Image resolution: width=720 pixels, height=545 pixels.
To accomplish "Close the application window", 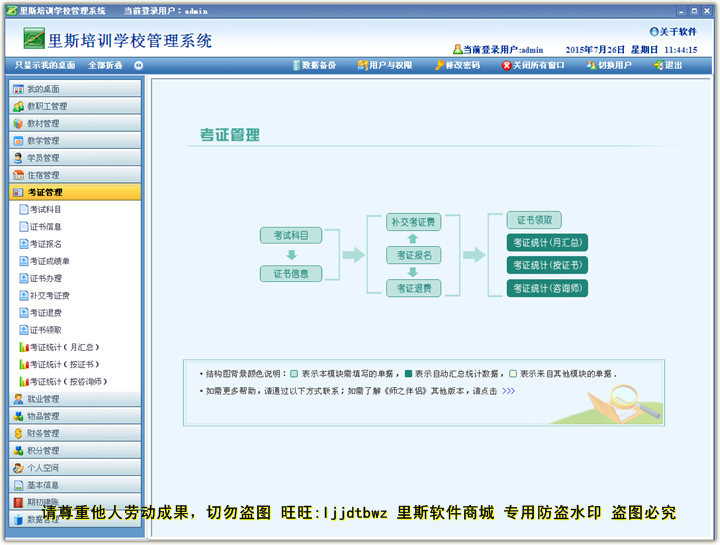I will coord(707,11).
